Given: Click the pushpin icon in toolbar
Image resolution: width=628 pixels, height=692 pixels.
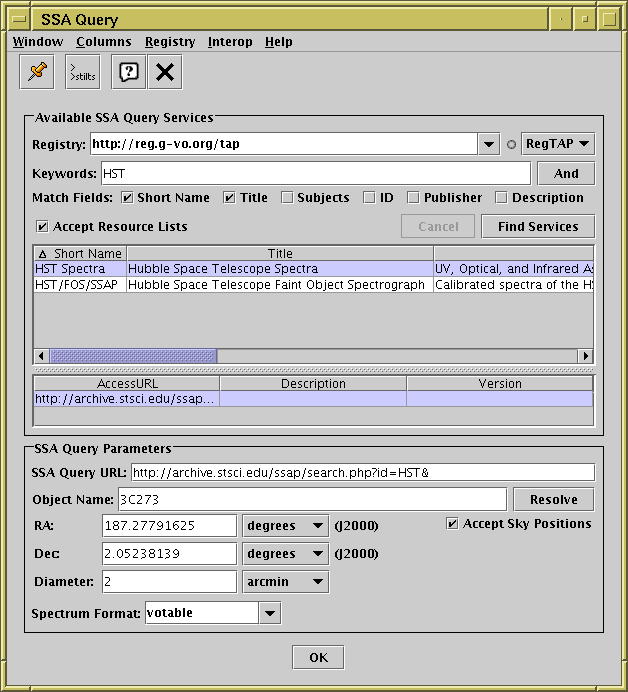Looking at the screenshot, I should coord(38,72).
